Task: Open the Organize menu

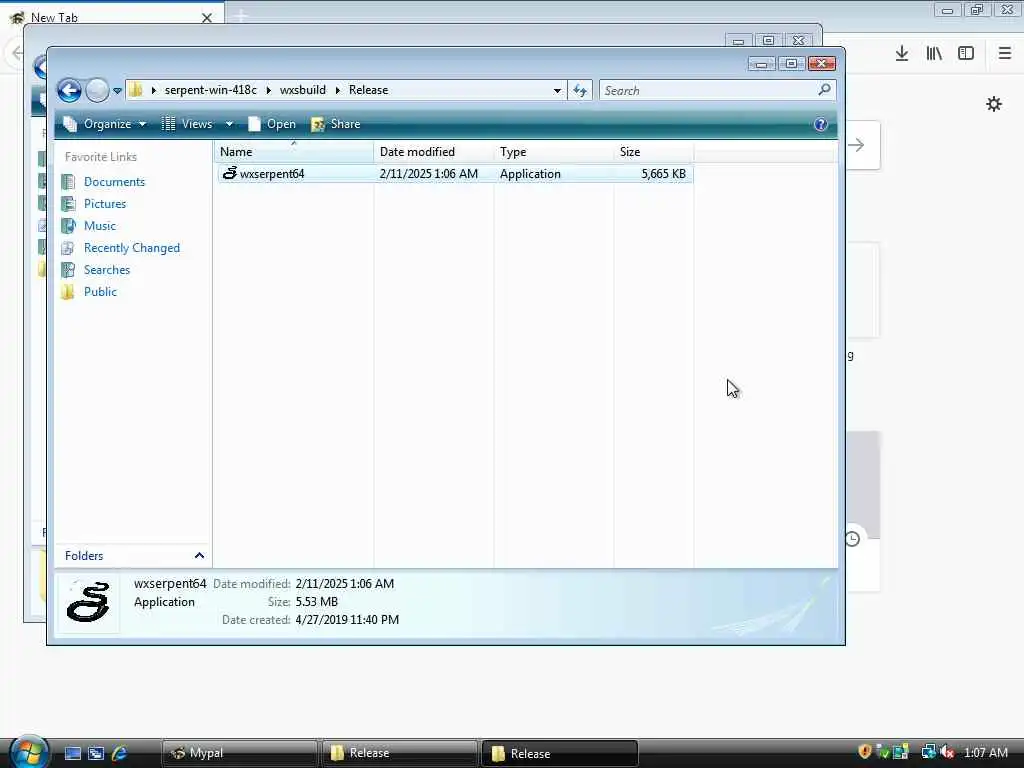Action: [x=104, y=124]
